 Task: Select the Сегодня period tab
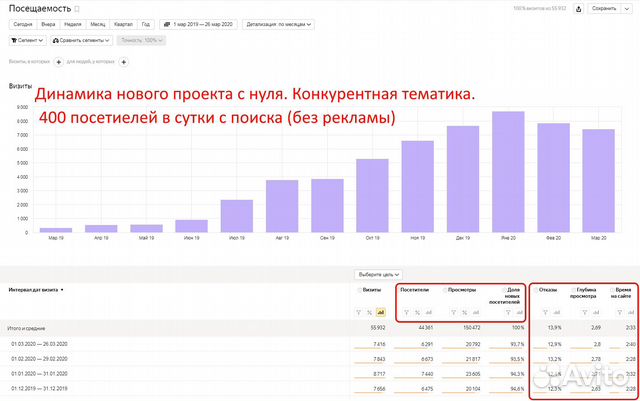pyautogui.click(x=22, y=25)
